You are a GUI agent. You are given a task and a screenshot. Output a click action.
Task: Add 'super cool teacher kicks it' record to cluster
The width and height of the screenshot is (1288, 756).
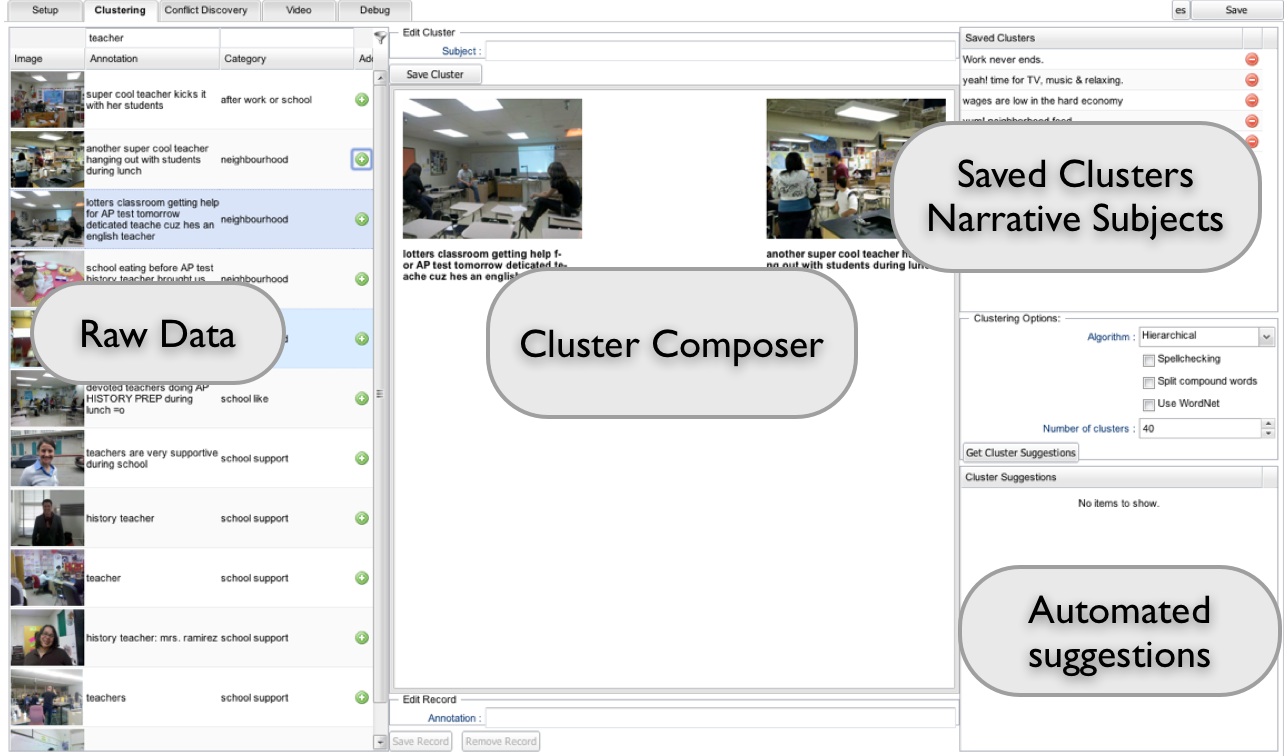(362, 100)
